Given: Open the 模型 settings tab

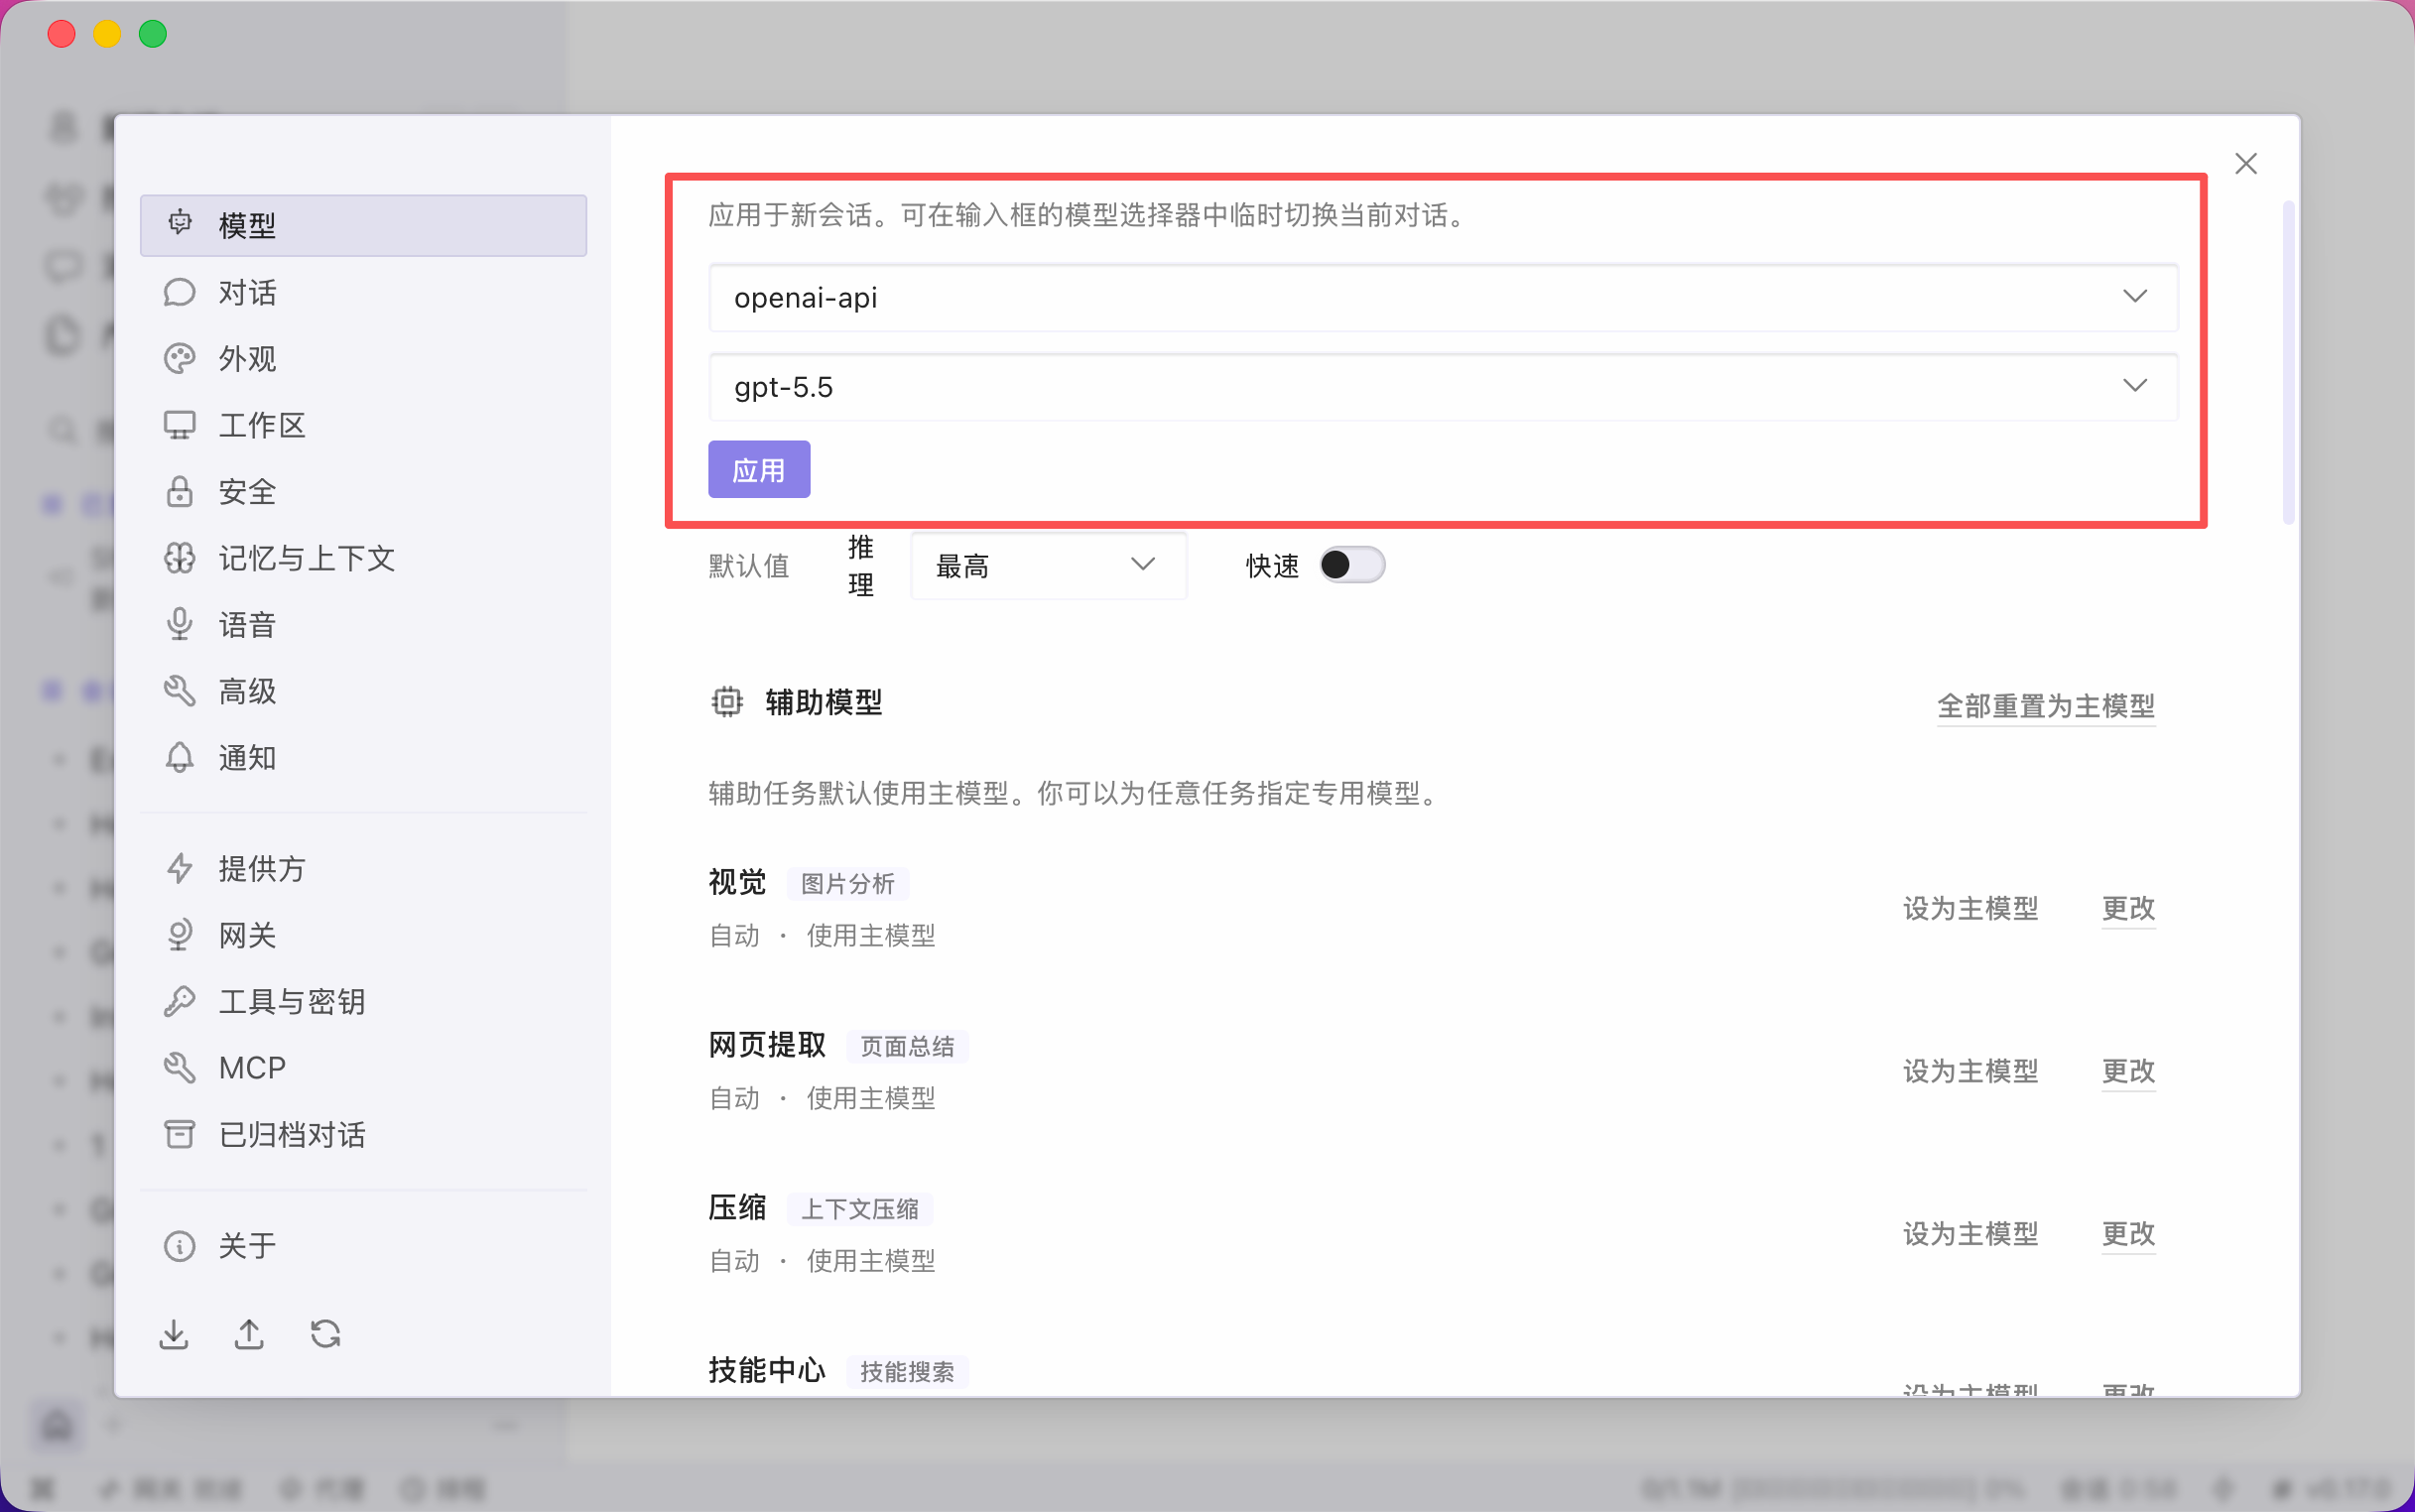Looking at the screenshot, I should coord(363,225).
